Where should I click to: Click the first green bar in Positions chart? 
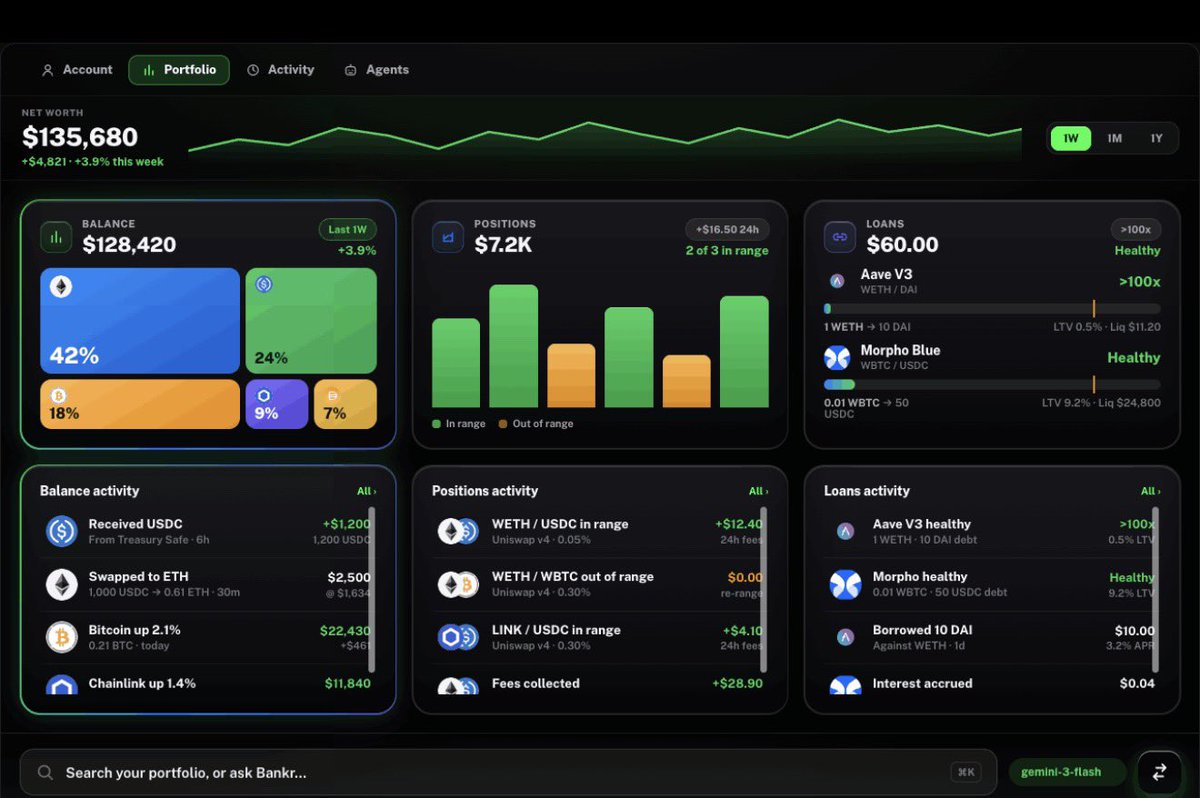(456, 363)
